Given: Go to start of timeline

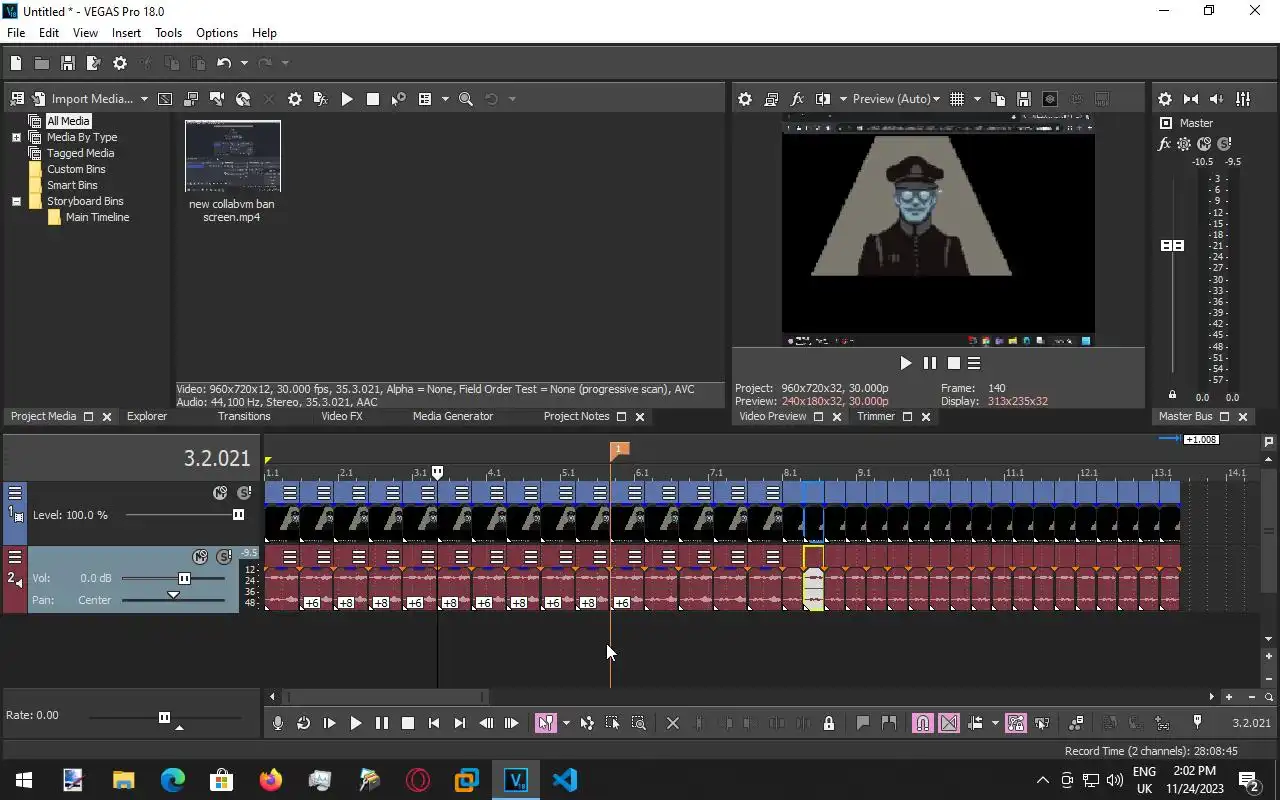Looking at the screenshot, I should (x=434, y=723).
